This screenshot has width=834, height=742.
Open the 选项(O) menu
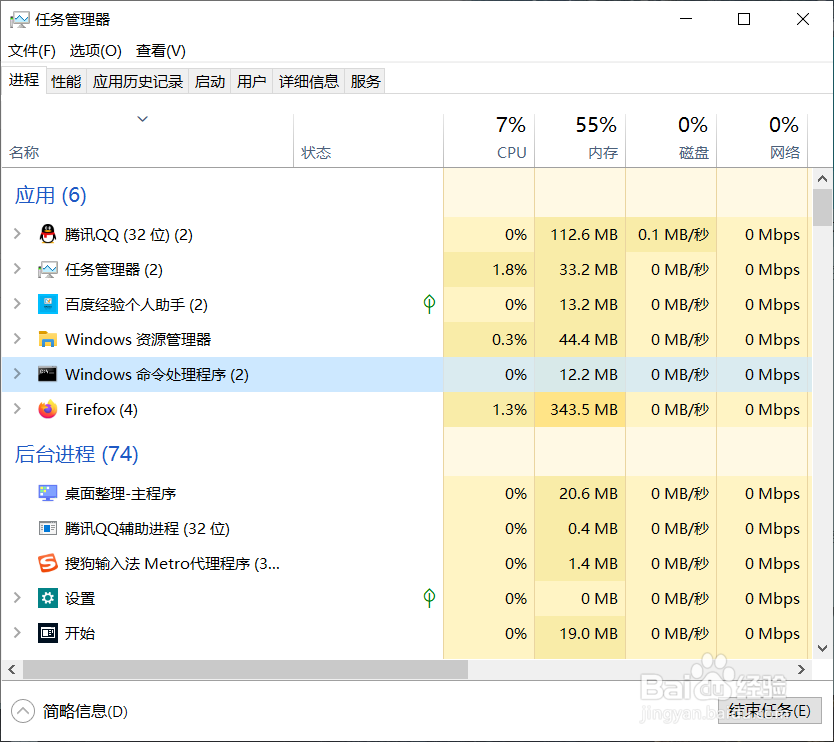[x=96, y=51]
